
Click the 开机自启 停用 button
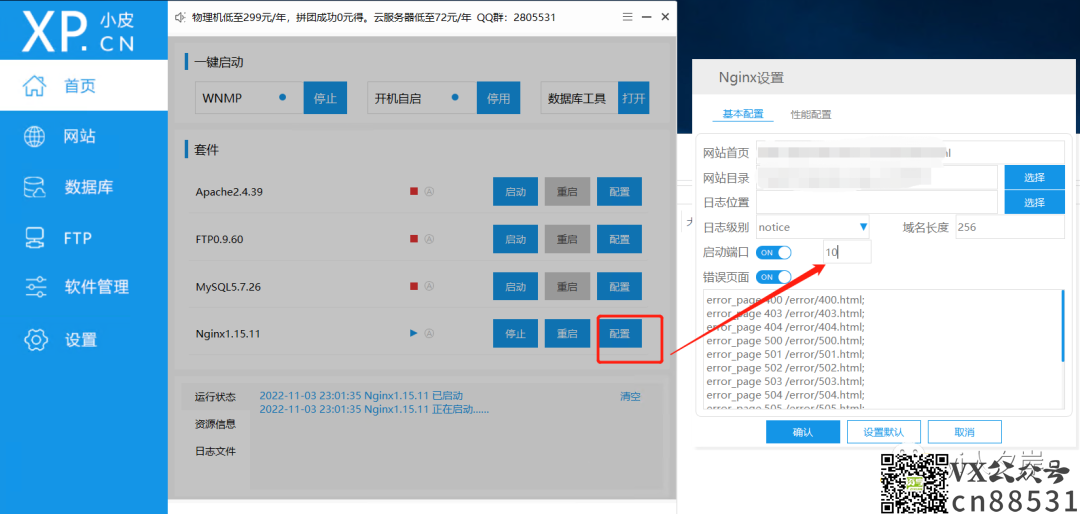click(x=498, y=98)
